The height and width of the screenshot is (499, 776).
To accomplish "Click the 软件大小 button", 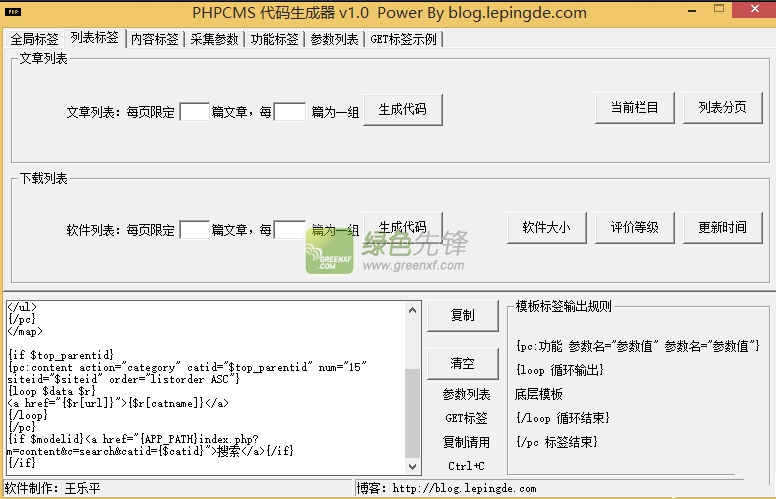I will [x=547, y=227].
